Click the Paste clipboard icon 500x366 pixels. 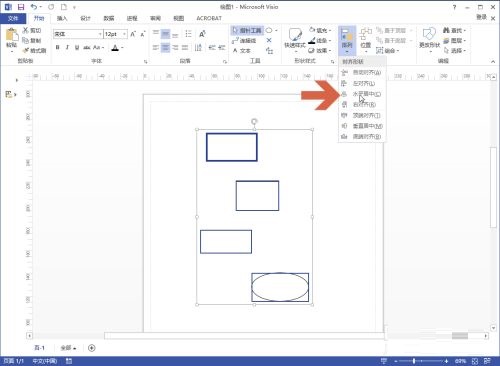pos(12,35)
